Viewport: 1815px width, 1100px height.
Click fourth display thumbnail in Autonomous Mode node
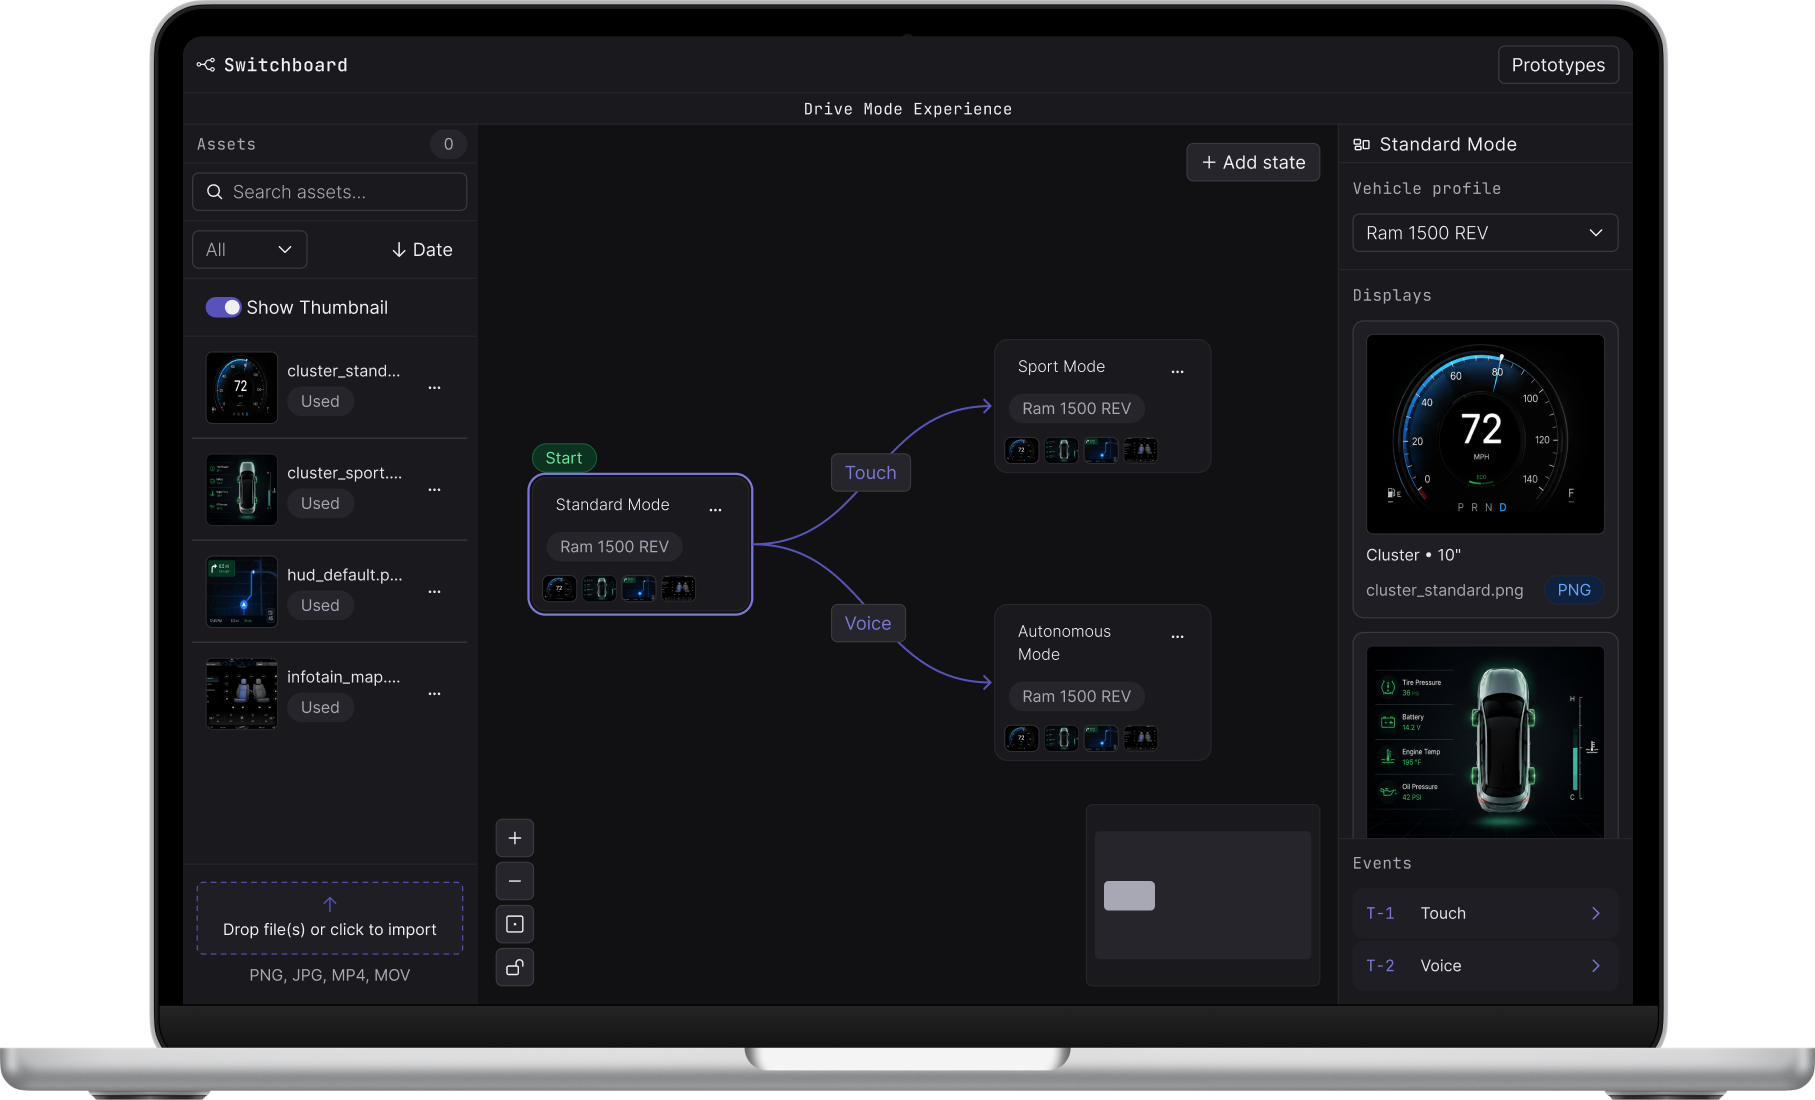click(1140, 738)
